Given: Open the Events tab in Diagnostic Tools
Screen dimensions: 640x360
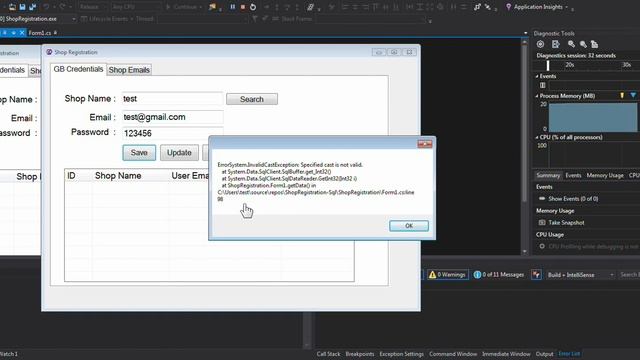Looking at the screenshot, I should pos(573,175).
